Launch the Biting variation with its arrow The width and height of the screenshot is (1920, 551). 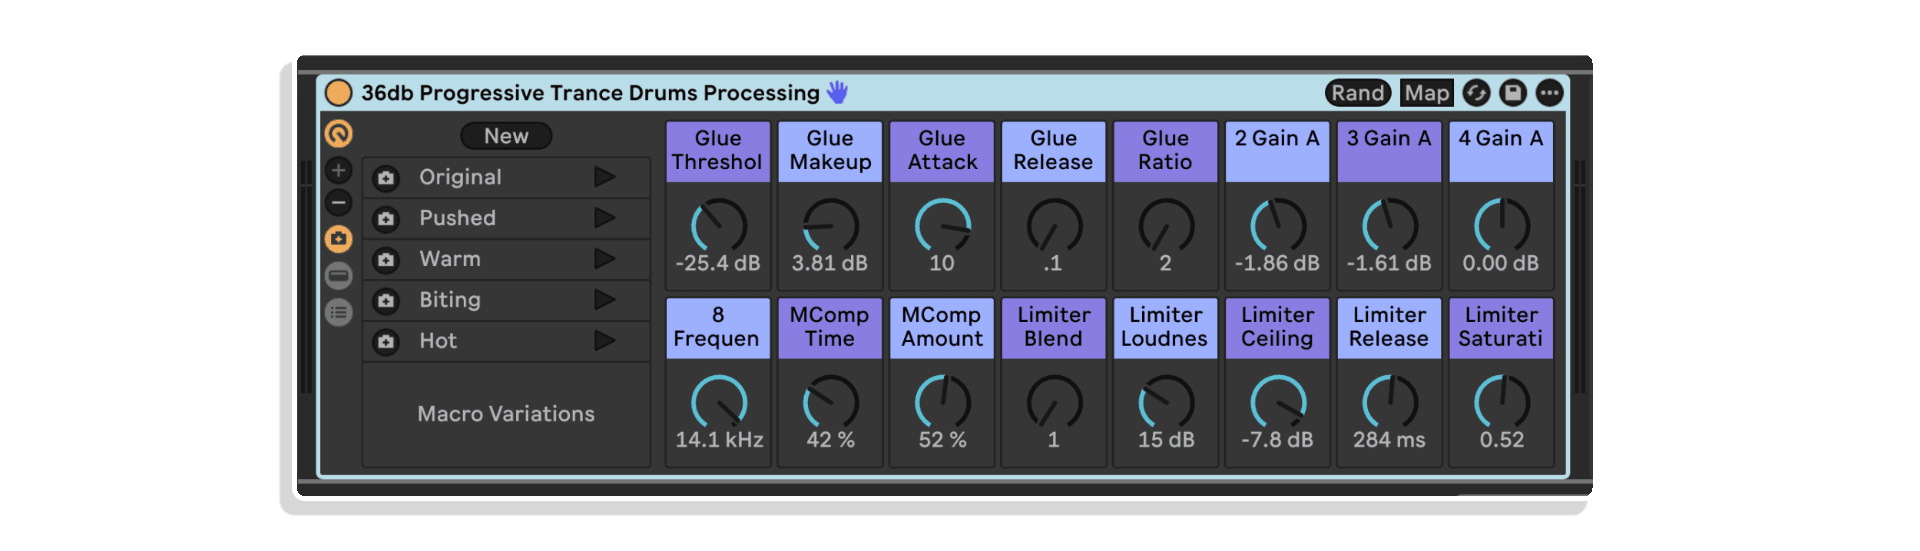[604, 300]
